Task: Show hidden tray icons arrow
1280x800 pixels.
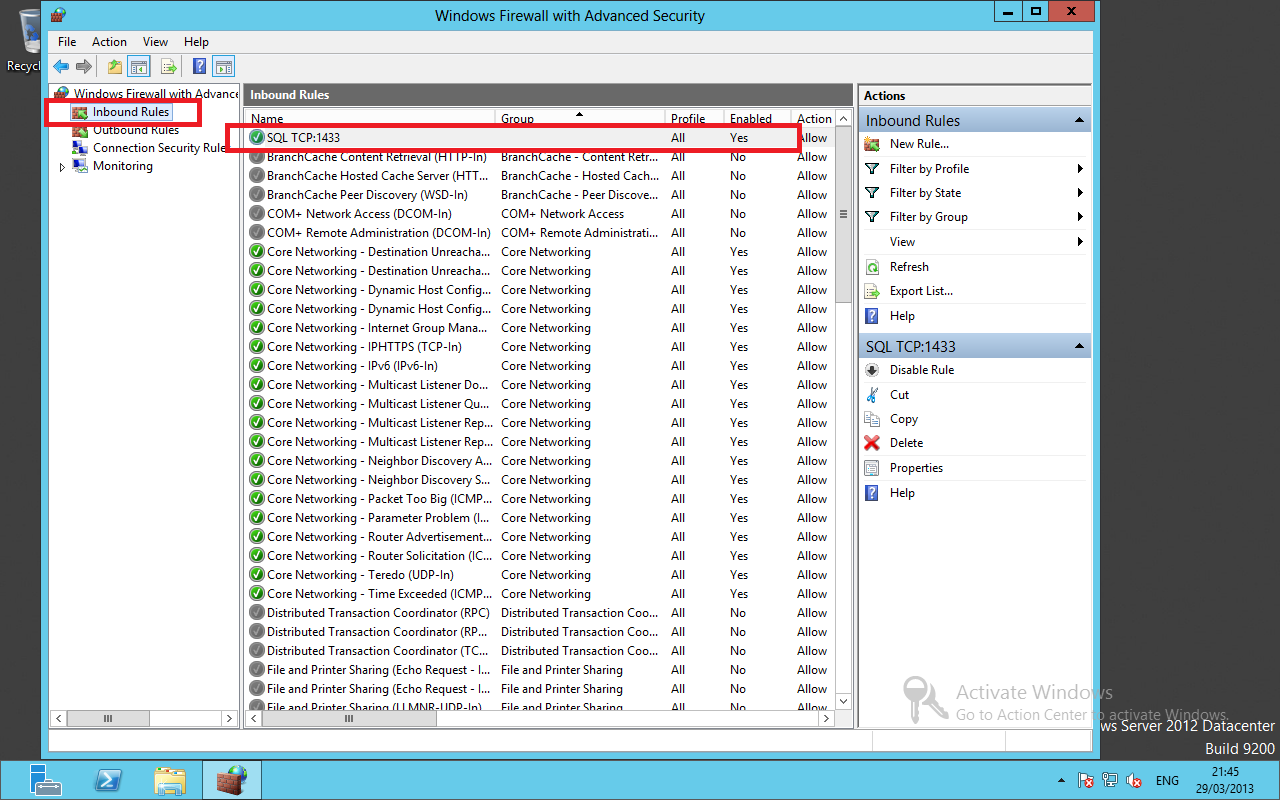Action: tap(1061, 780)
